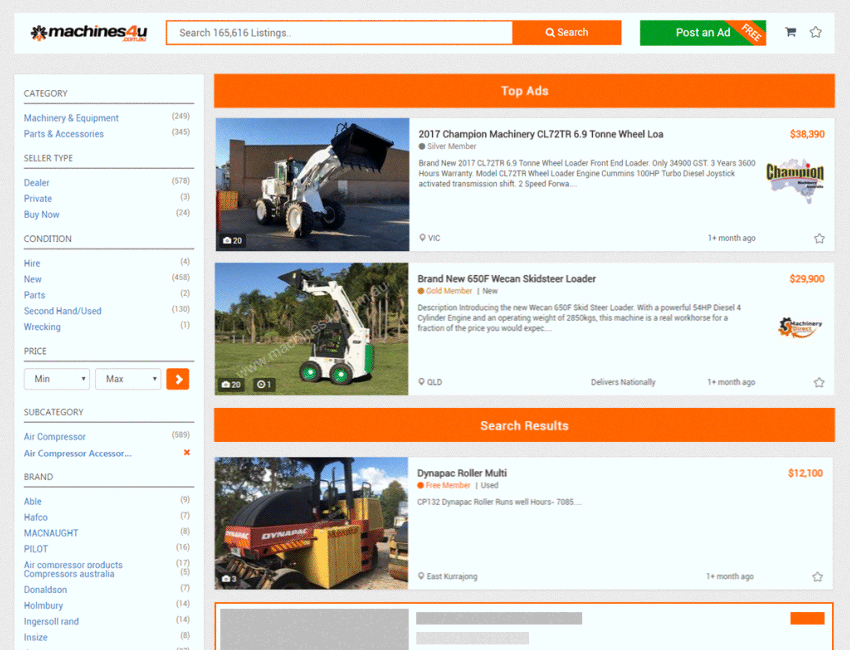Filter by MACNAUGHT brand
This screenshot has height=650, width=850.
click(x=51, y=533)
